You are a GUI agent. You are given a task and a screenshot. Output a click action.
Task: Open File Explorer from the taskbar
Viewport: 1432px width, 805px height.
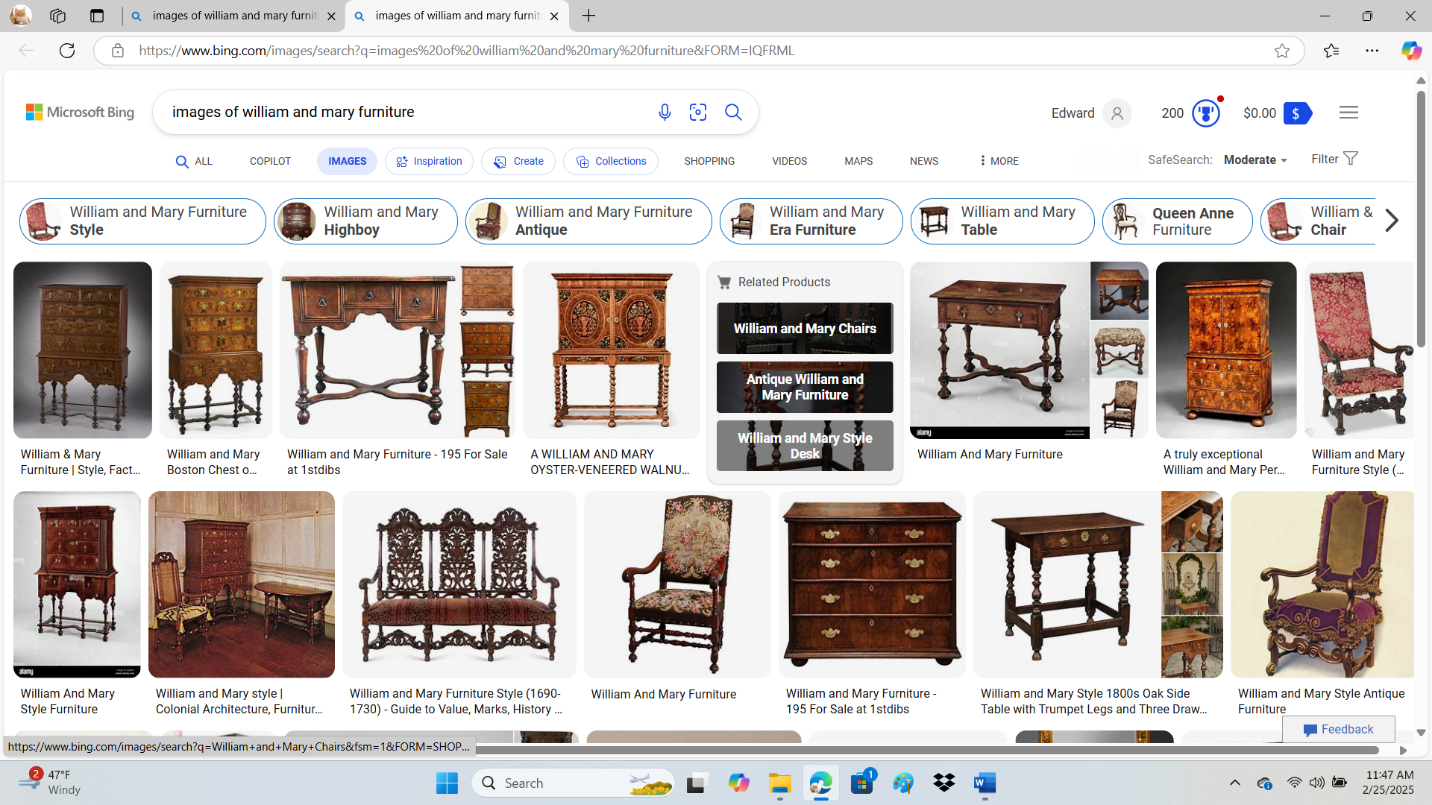[x=780, y=783]
